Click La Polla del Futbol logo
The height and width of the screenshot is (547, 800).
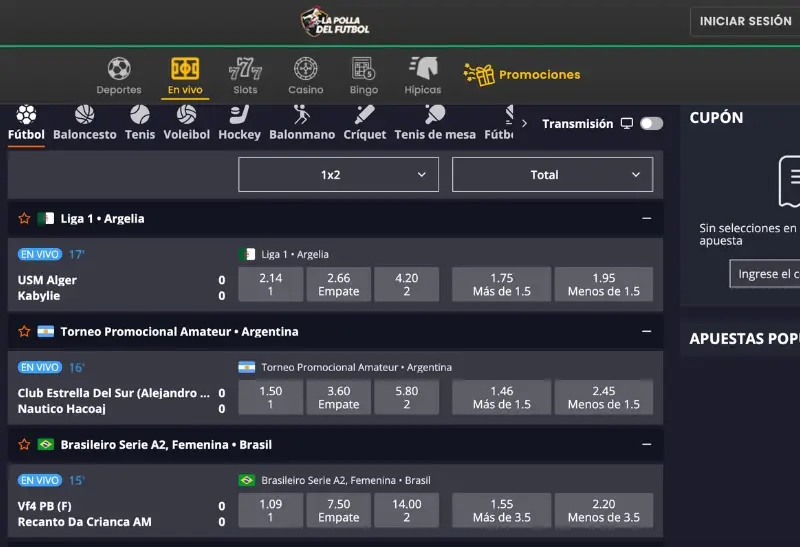point(335,22)
